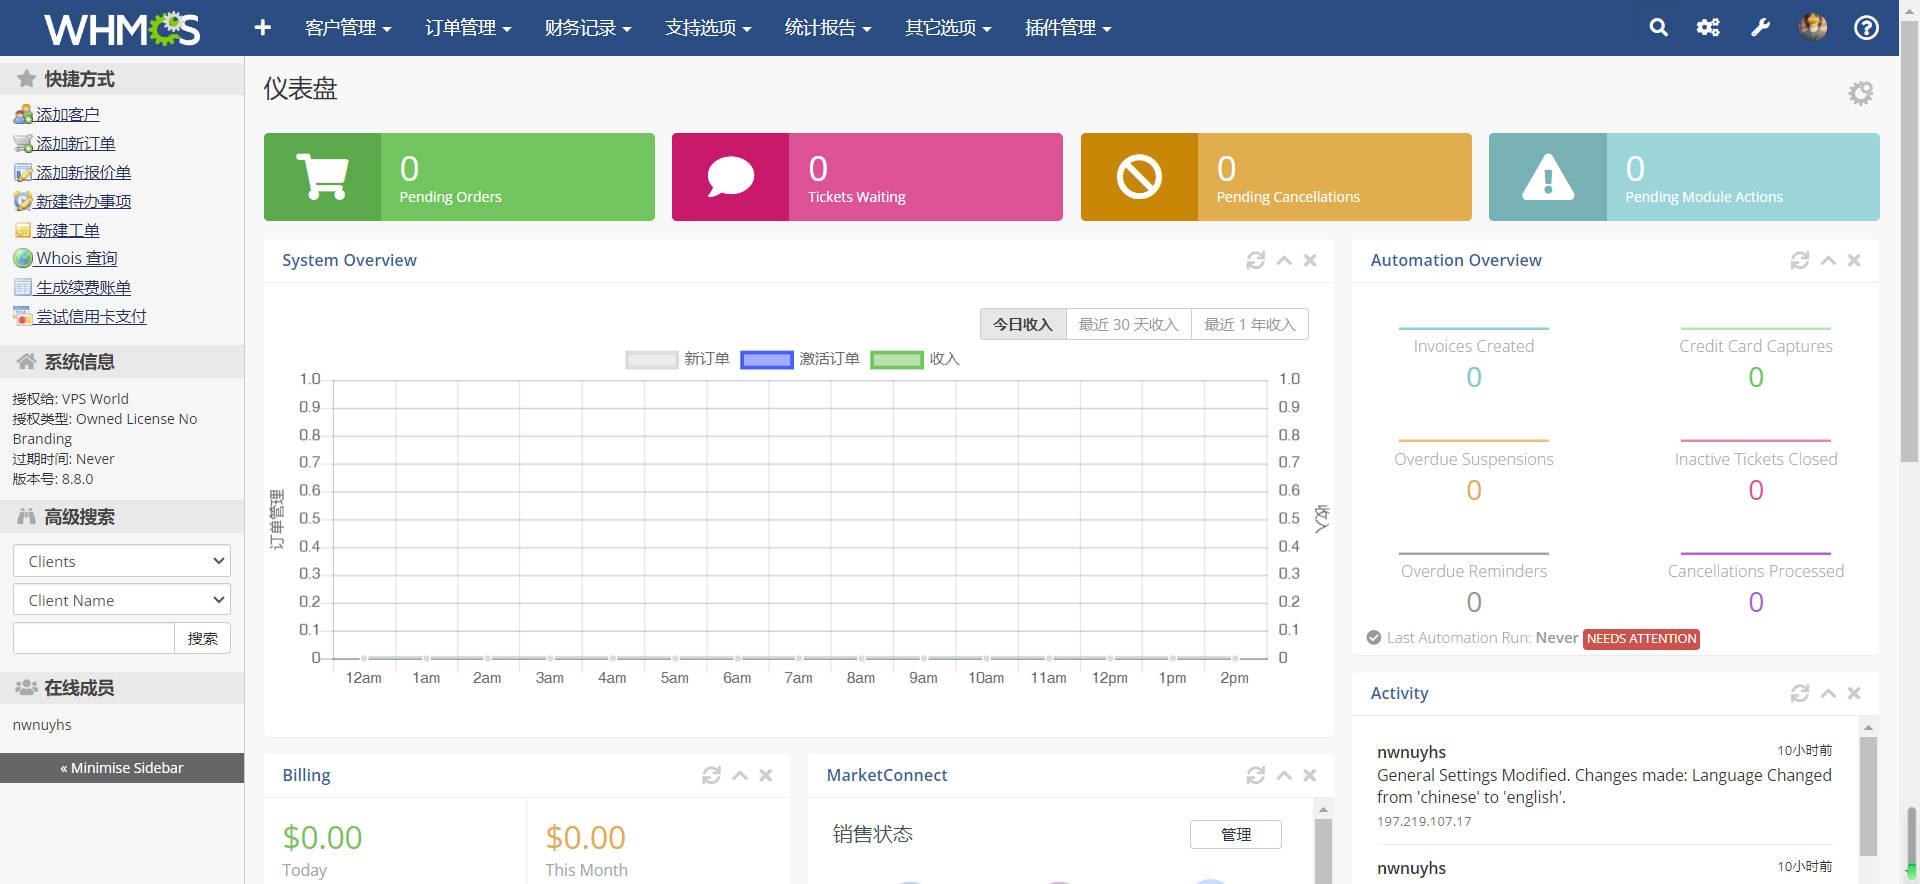Click the 搜索 search button
The image size is (1920, 884).
tap(203, 638)
